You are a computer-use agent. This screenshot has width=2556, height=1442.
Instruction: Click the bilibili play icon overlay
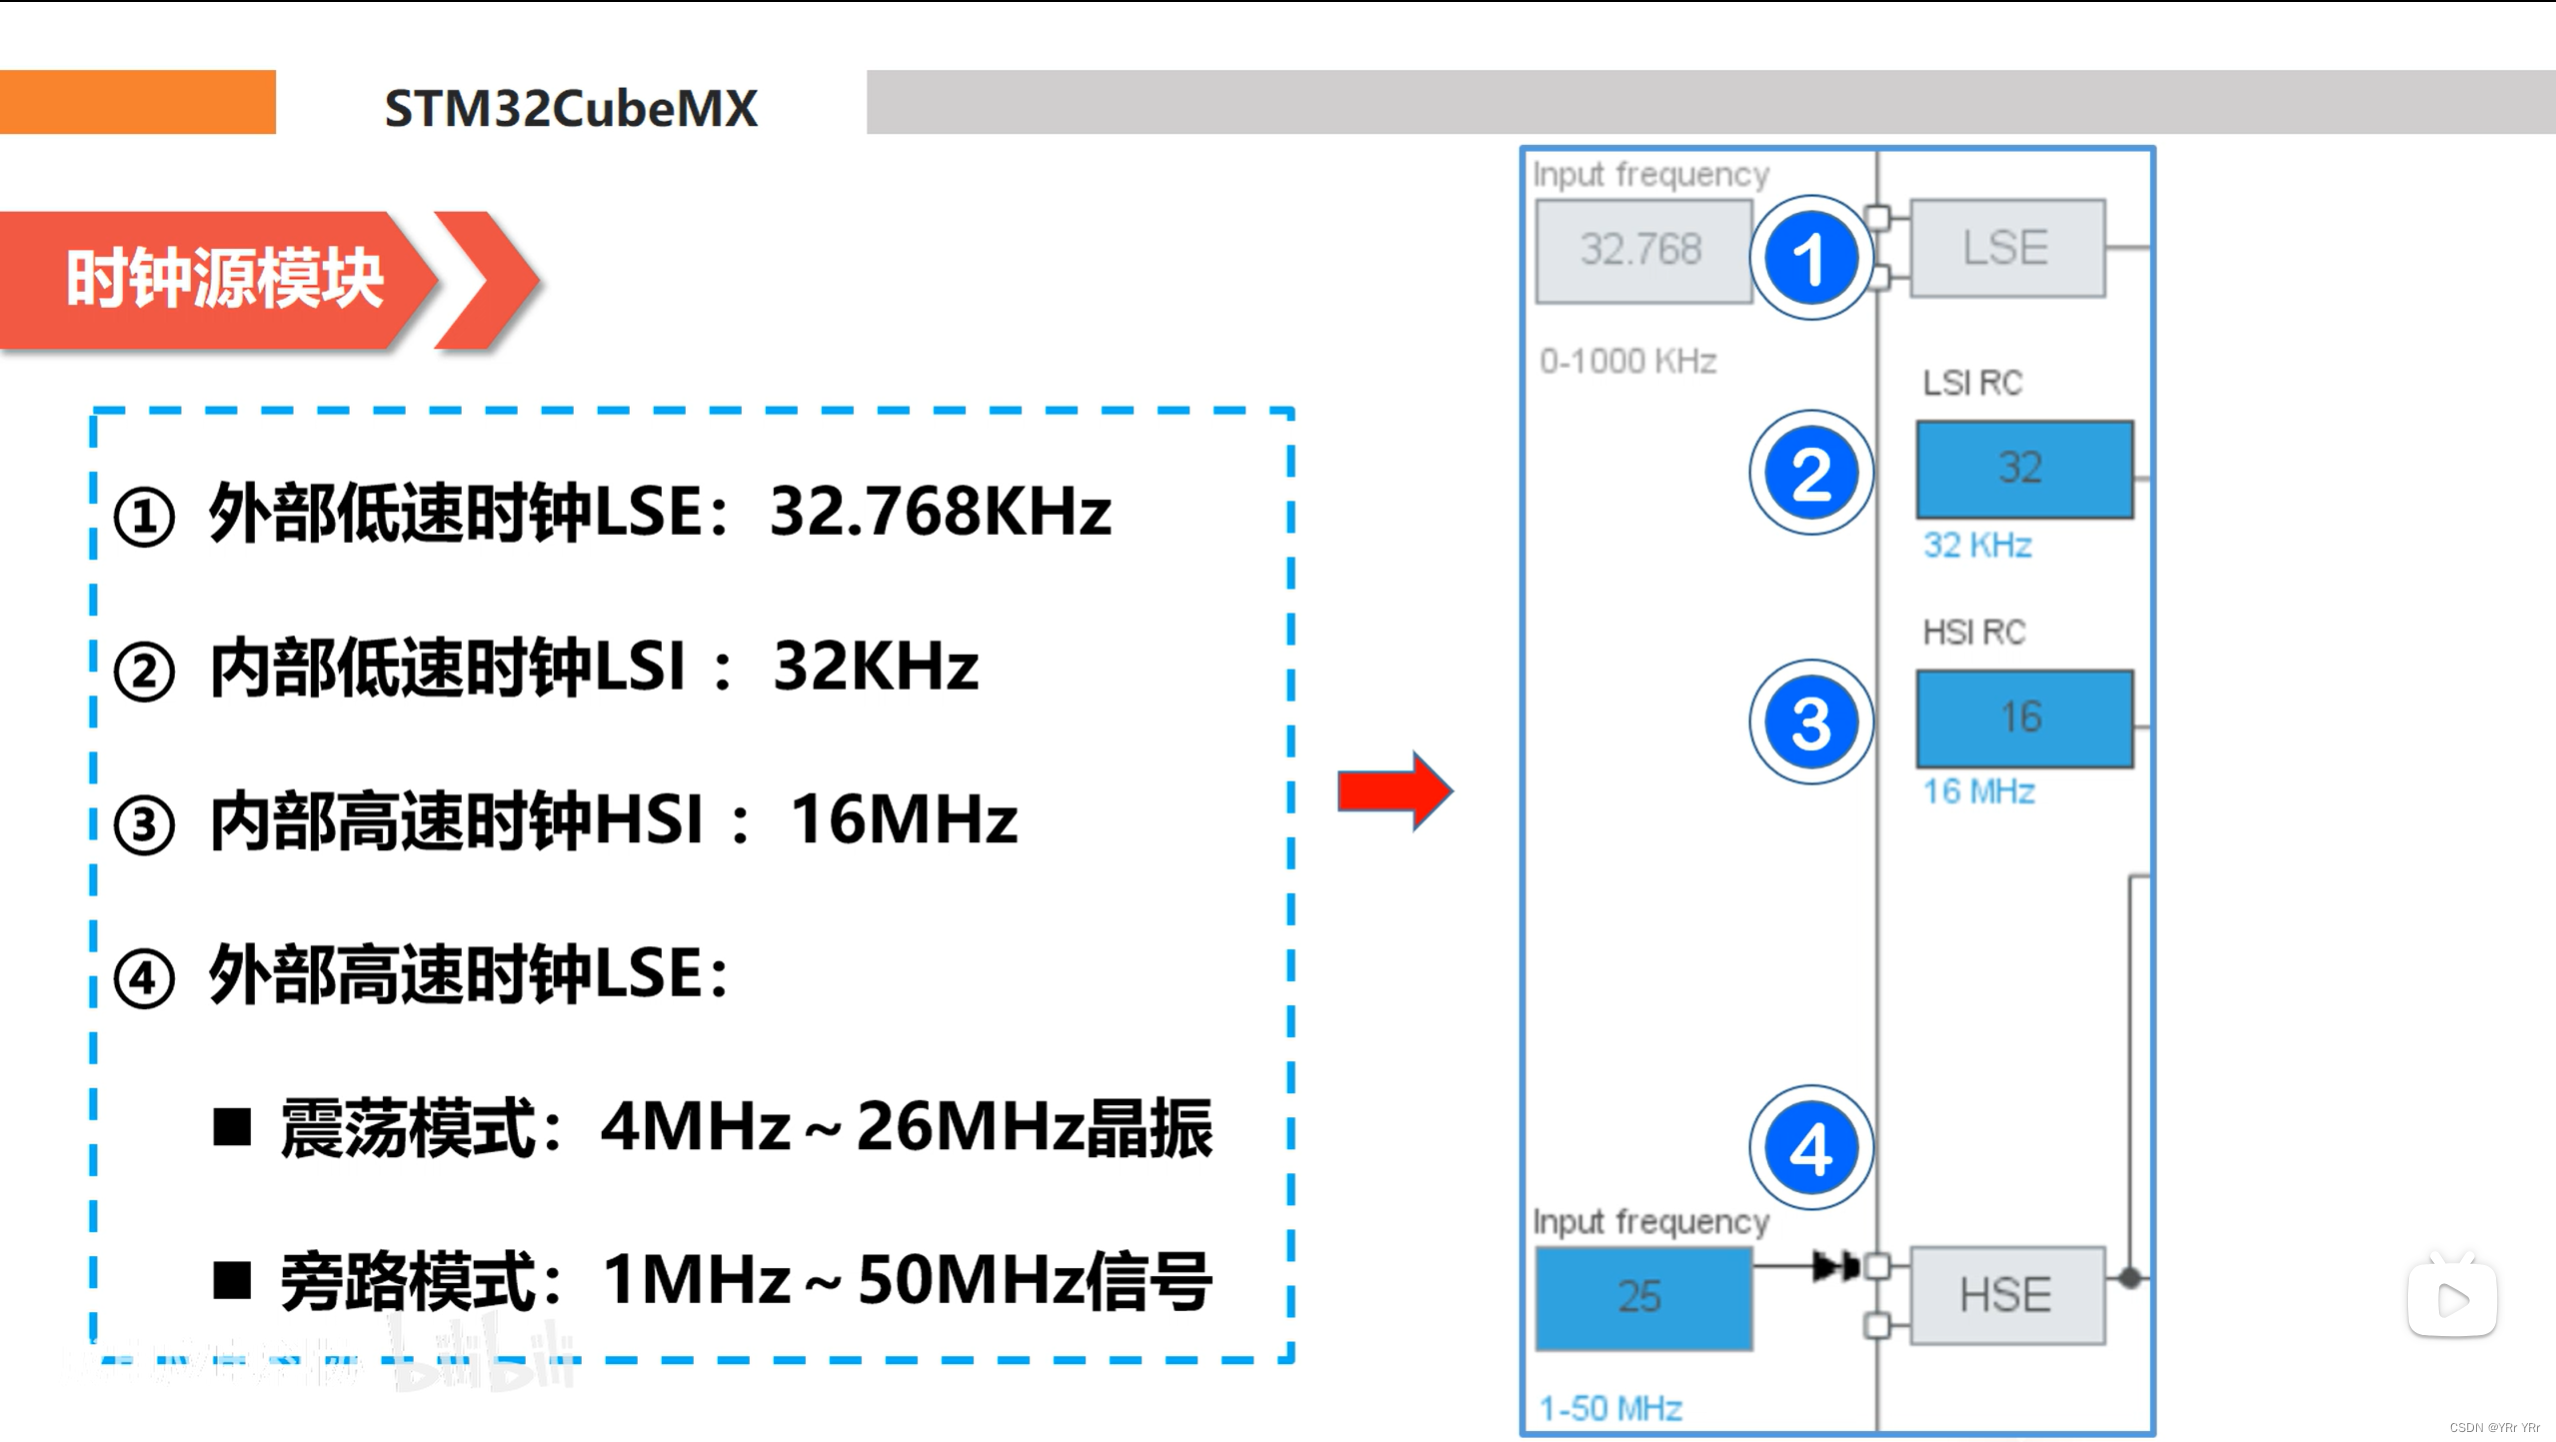pos(2452,1297)
